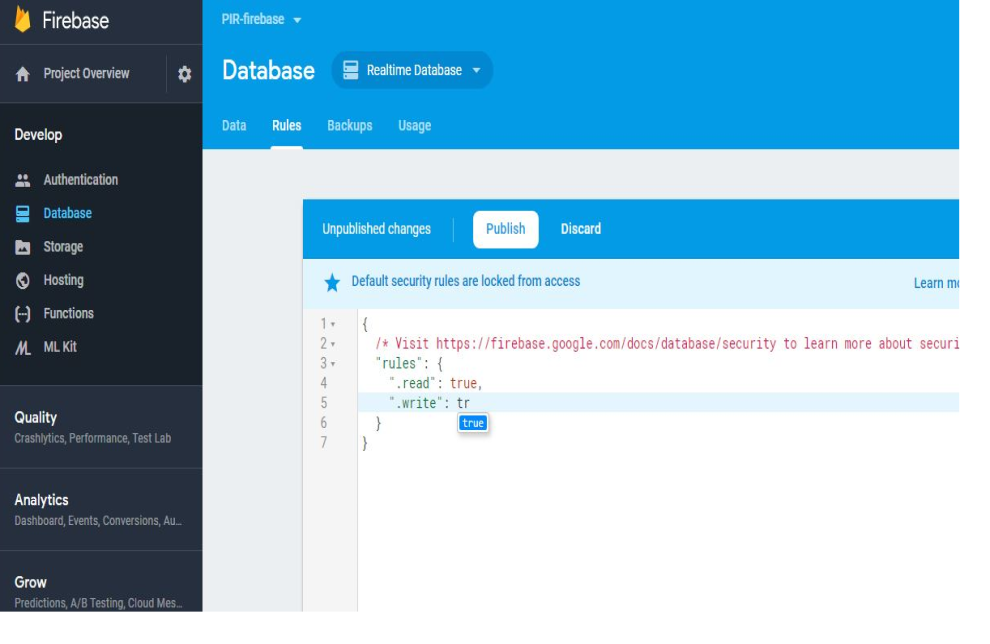Click the Database sidebar icon
Viewport: 990px width, 644px height.
click(x=23, y=213)
